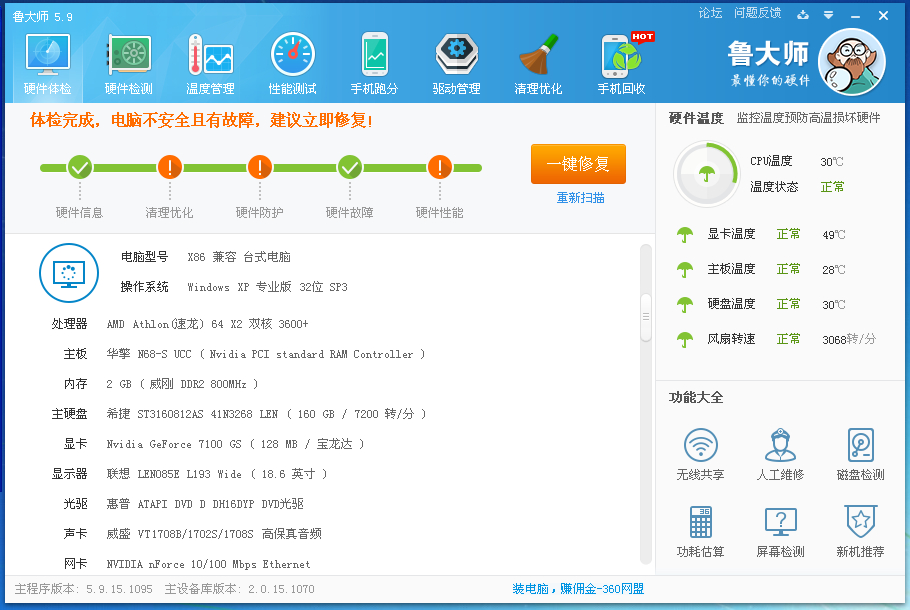Select the 声卡 威盛 VT1708B row
Image resolution: width=910 pixels, height=610 pixels.
(x=192, y=534)
